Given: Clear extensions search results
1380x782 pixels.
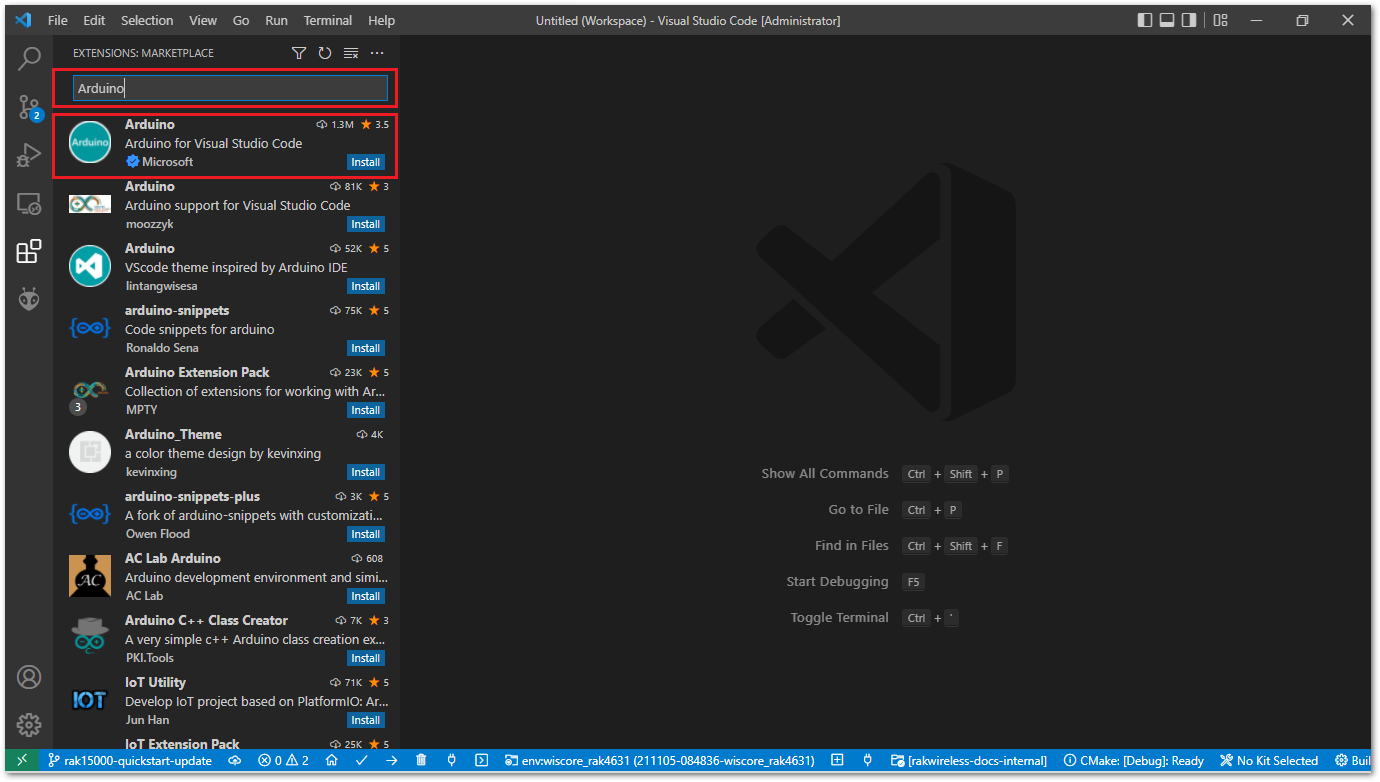Looking at the screenshot, I should pyautogui.click(x=351, y=53).
